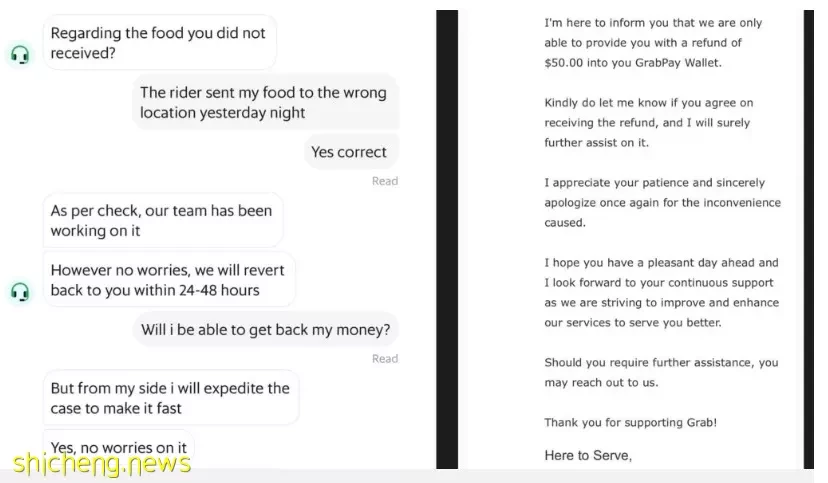Click the 'Here to Serve,' sign-off text
The width and height of the screenshot is (828, 483).
[x=588, y=455]
